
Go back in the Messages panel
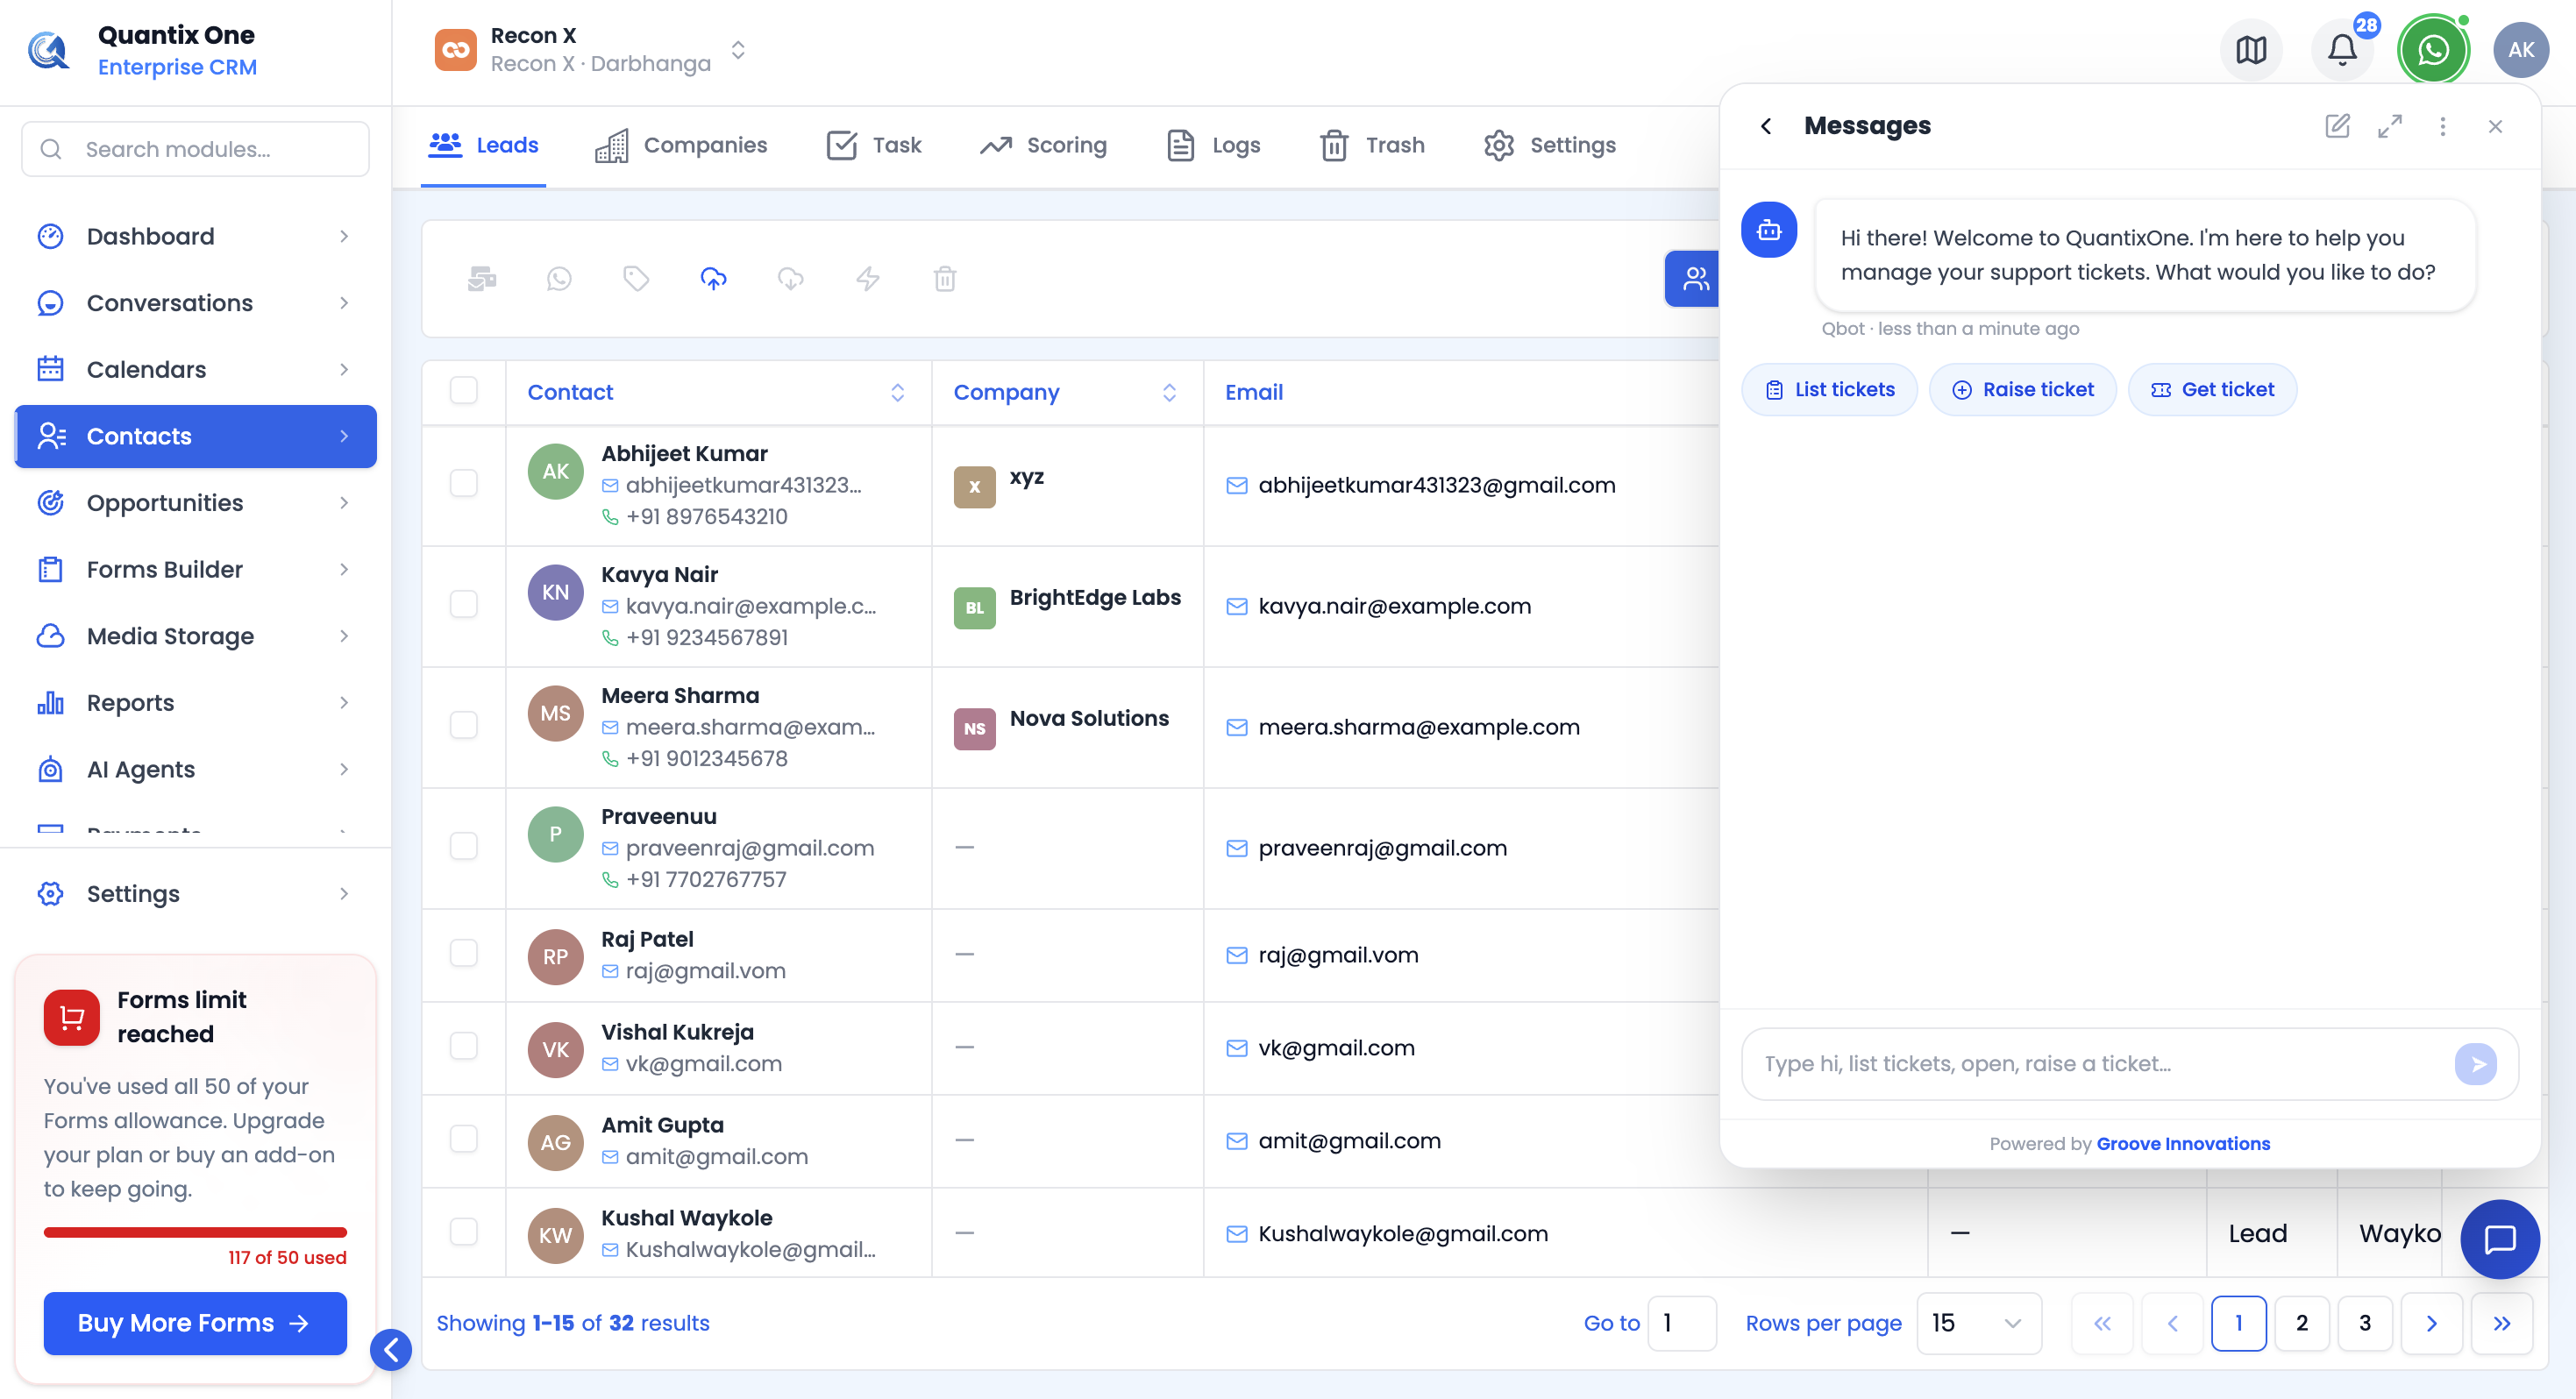(x=1766, y=126)
